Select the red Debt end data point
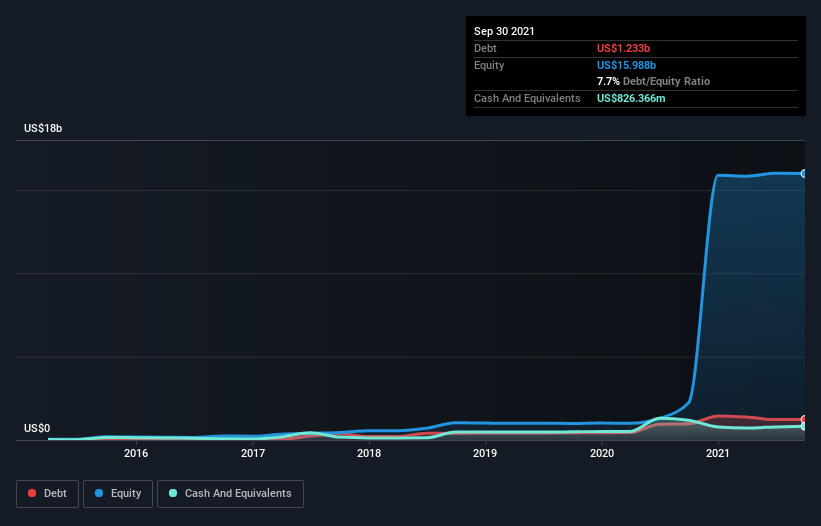 point(804,419)
